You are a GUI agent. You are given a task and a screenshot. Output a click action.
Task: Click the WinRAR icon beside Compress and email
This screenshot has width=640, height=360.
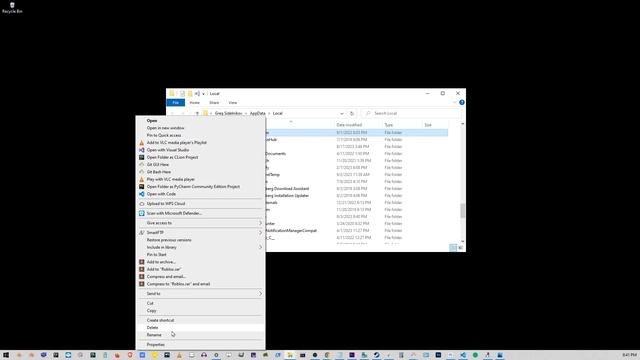142,276
